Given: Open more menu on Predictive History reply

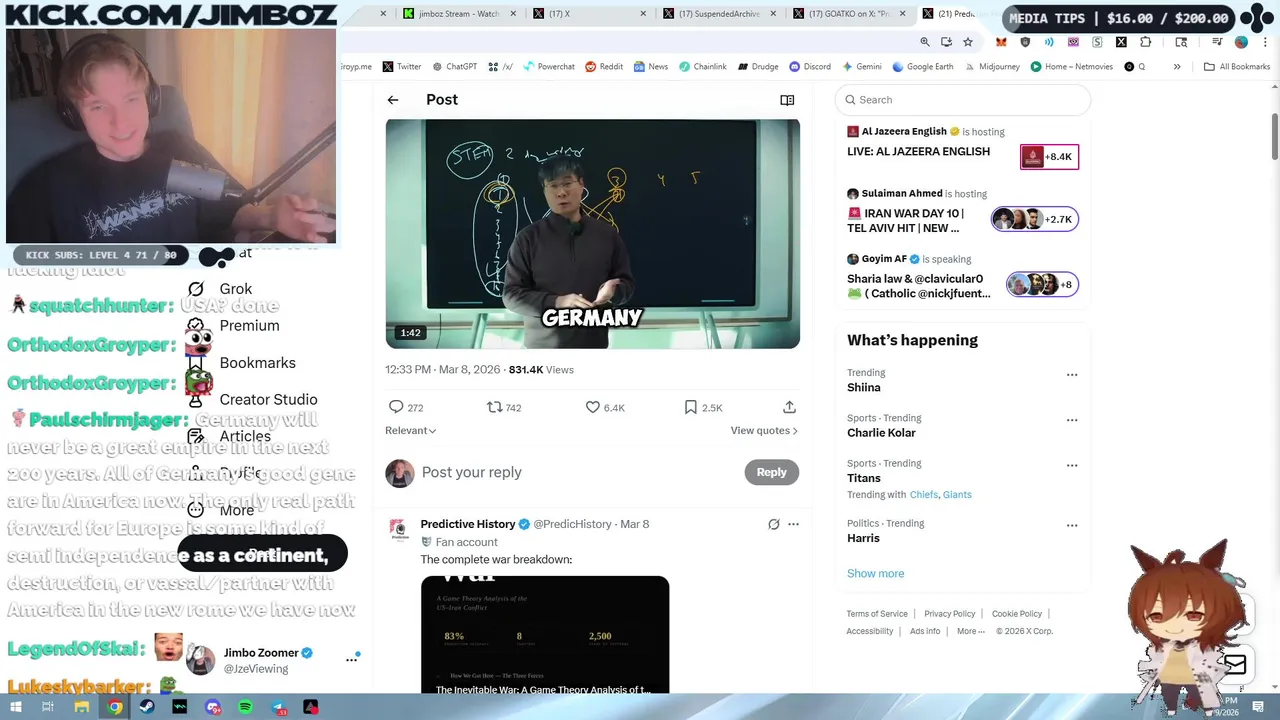Looking at the screenshot, I should [793, 524].
